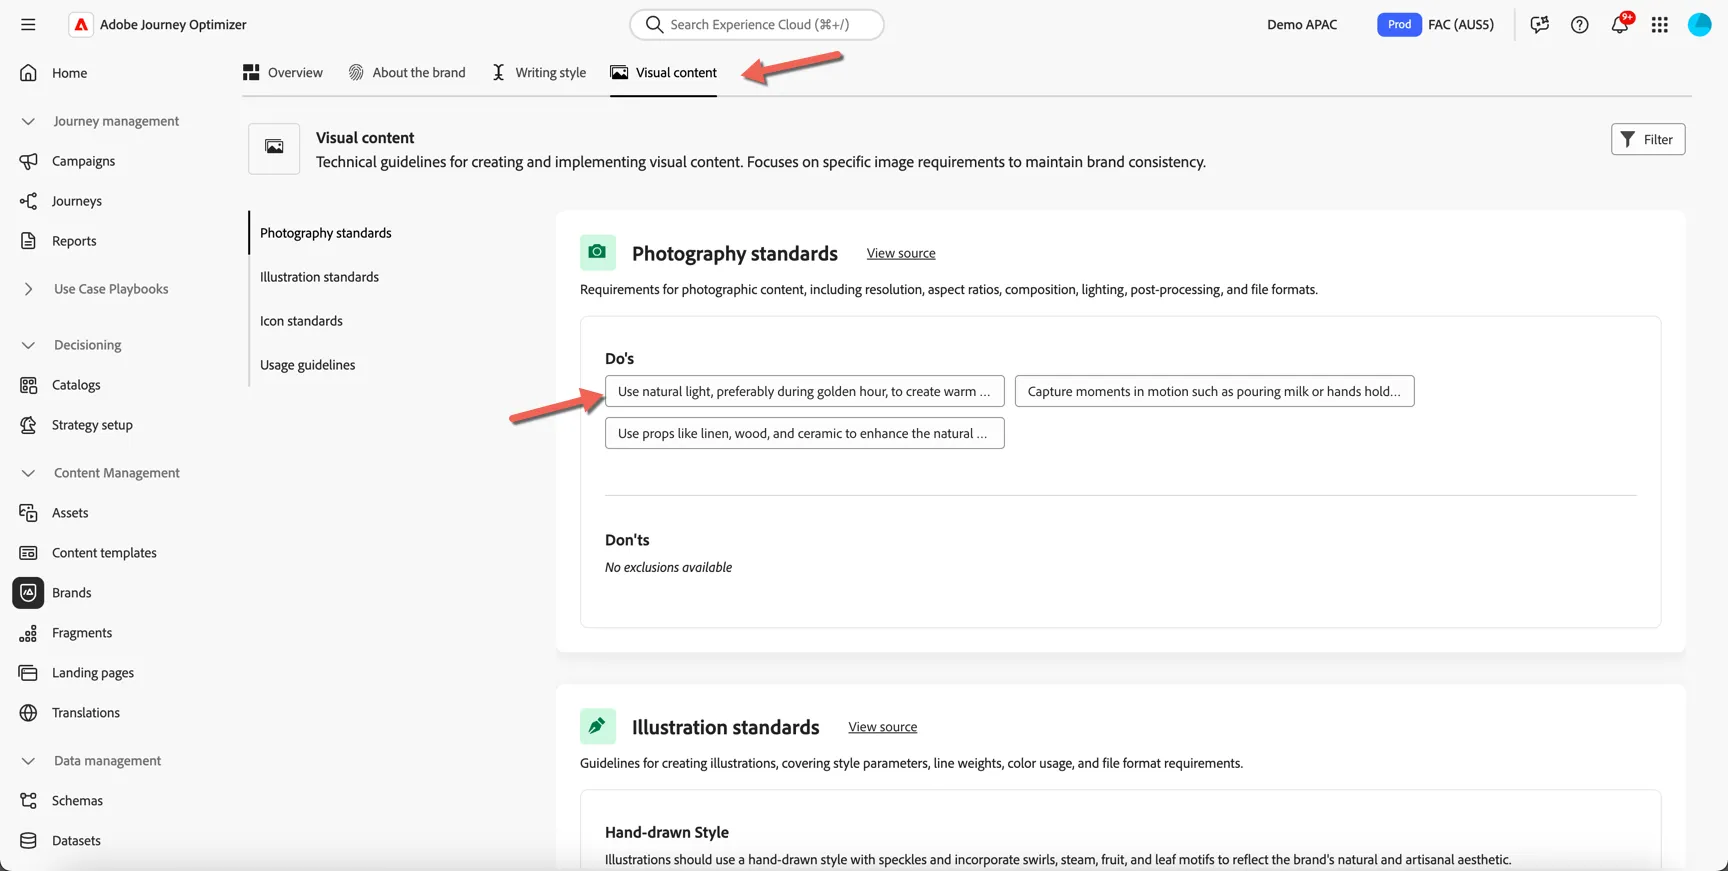Select the Visual content tab
1728x871 pixels.
pyautogui.click(x=664, y=72)
